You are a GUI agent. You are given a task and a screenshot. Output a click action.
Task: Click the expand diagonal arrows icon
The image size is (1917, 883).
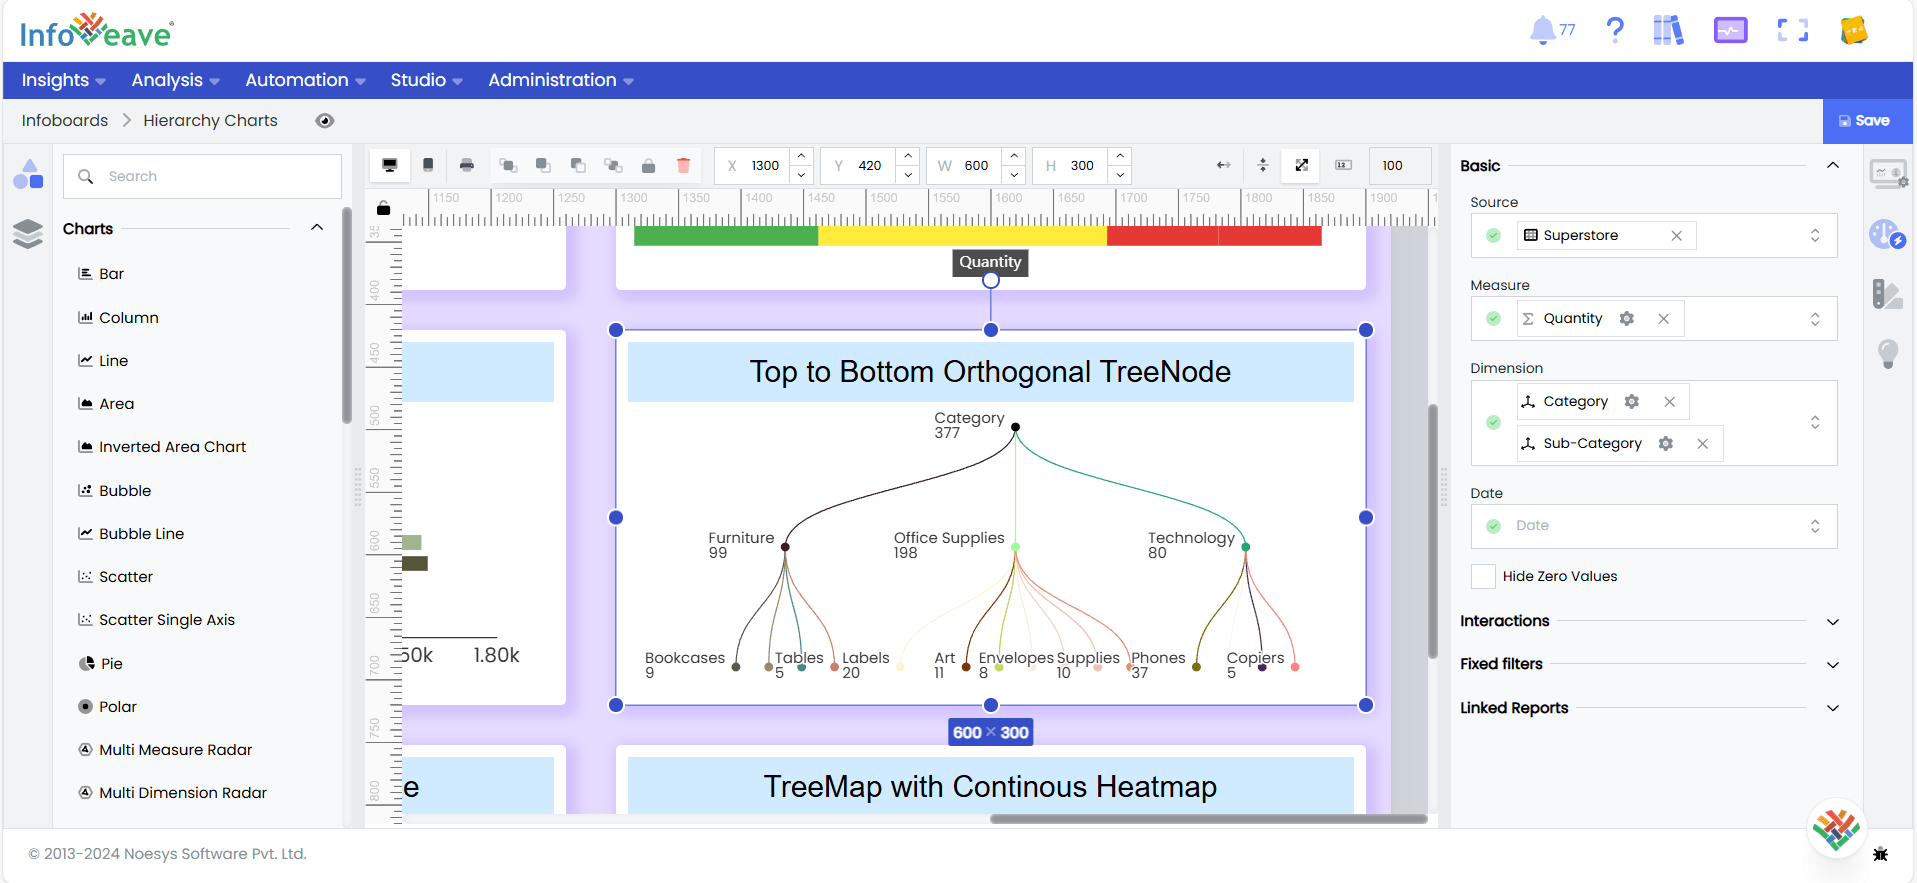(x=1302, y=165)
